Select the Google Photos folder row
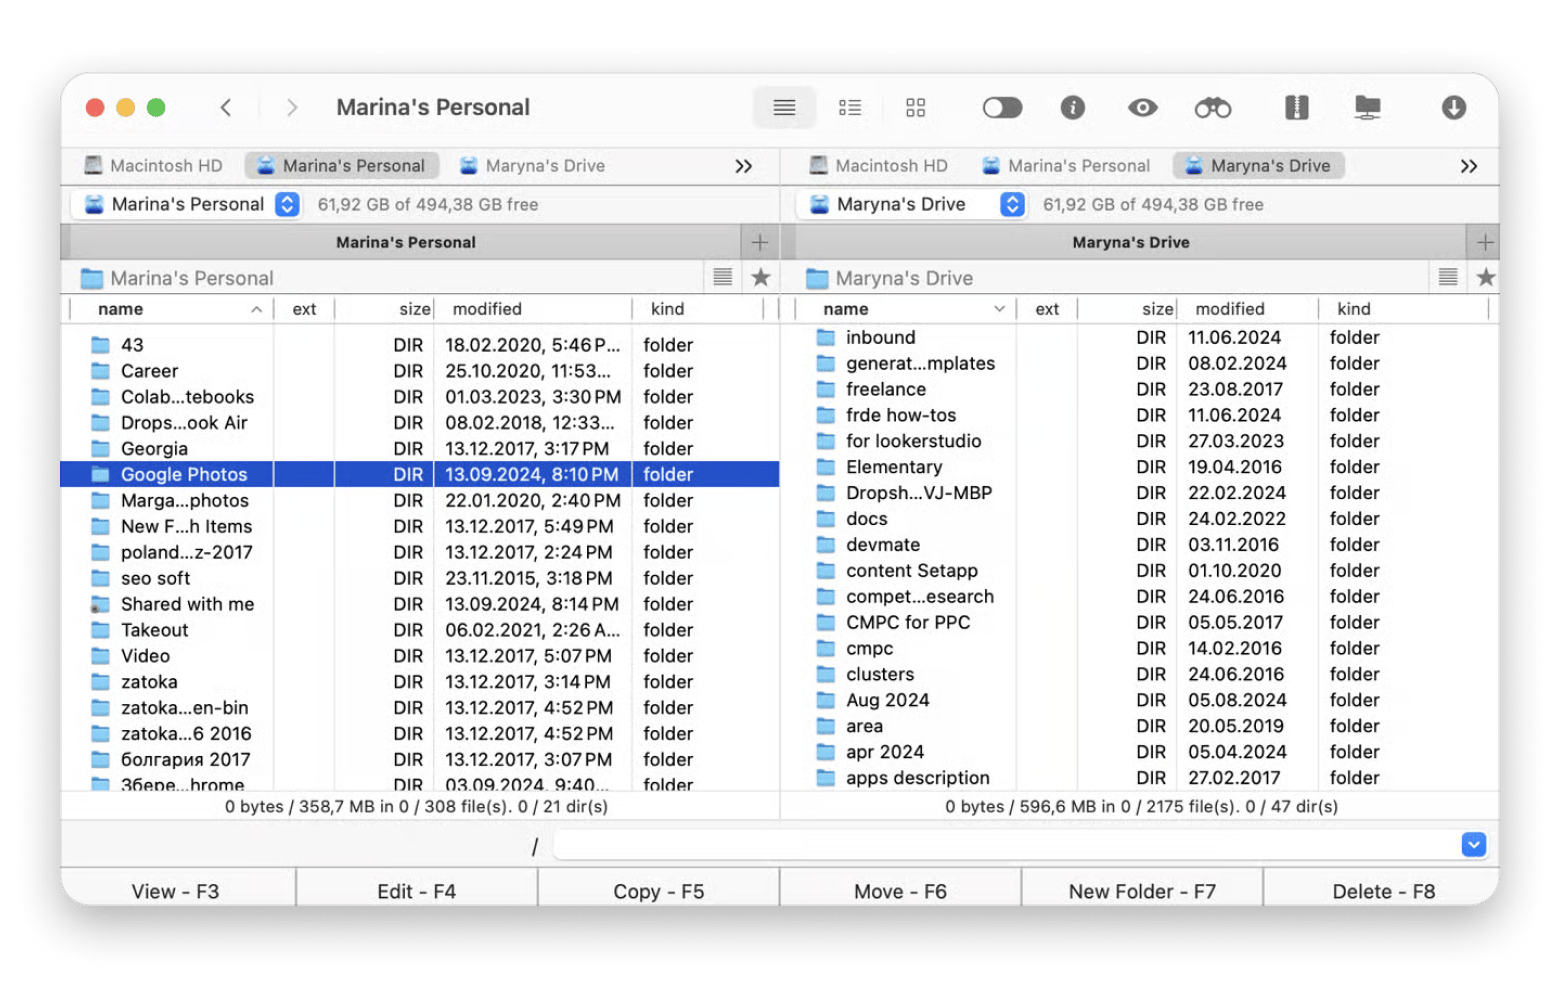The image size is (1560, 986). point(420,474)
